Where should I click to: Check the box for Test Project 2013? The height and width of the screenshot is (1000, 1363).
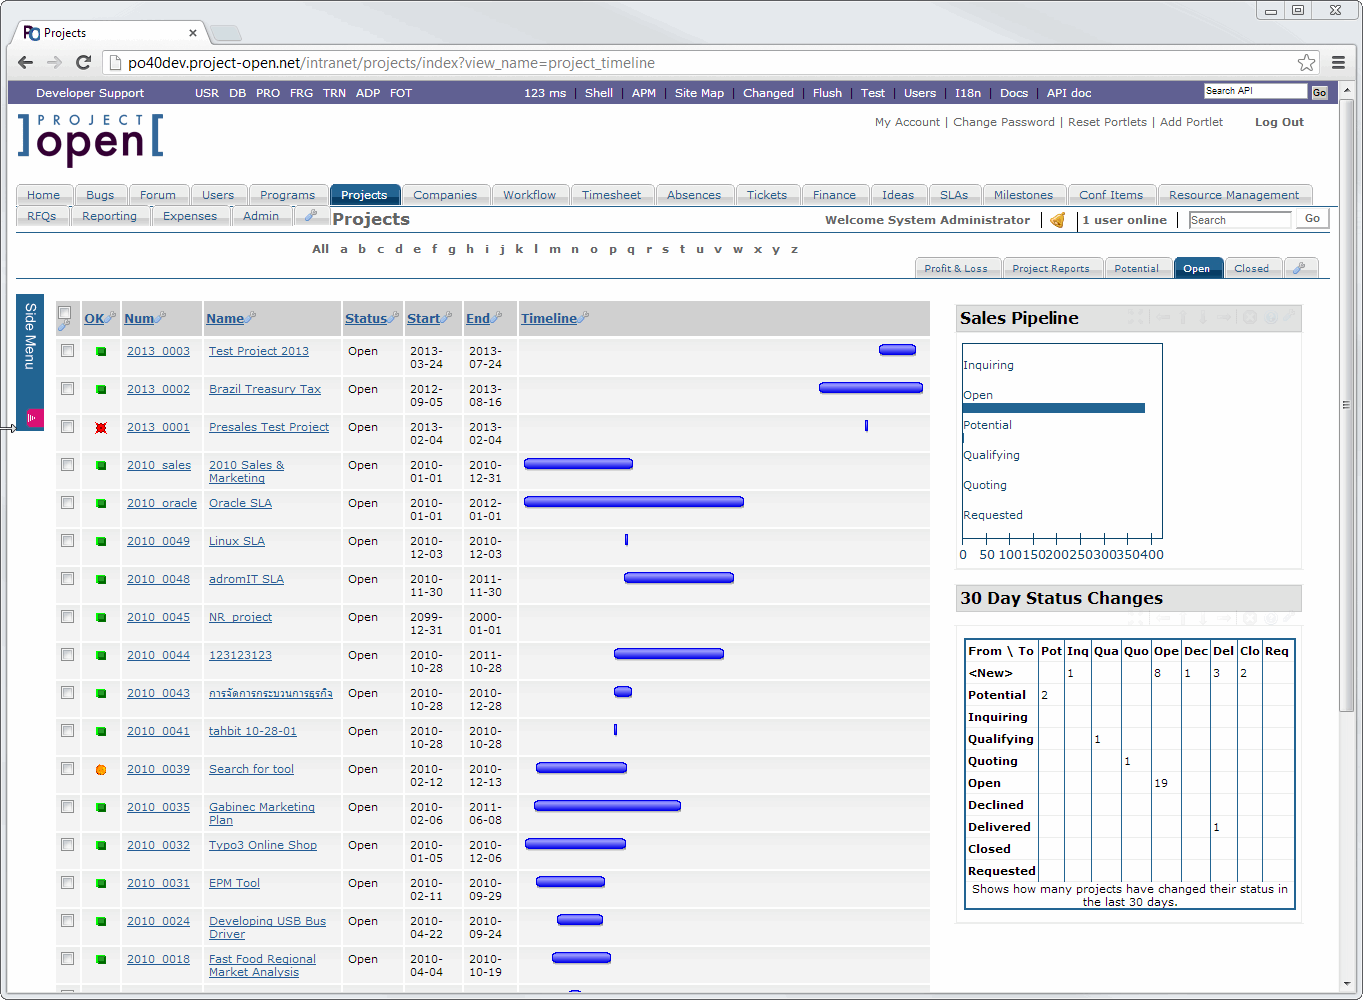68,351
